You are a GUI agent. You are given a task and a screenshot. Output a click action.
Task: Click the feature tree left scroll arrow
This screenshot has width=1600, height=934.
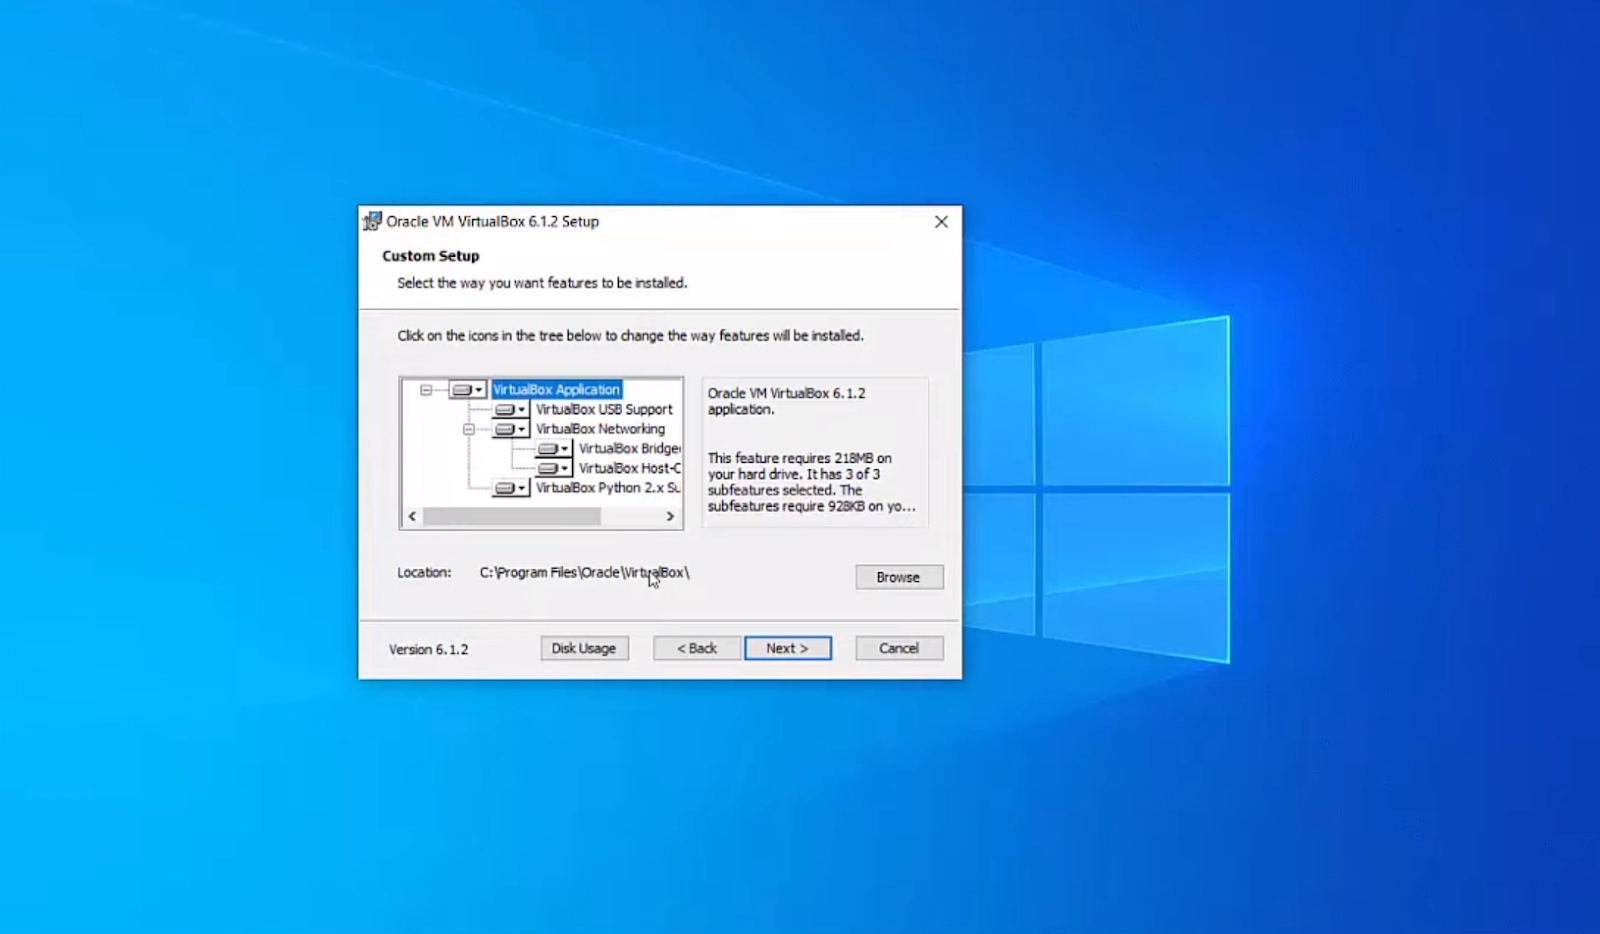tap(412, 517)
